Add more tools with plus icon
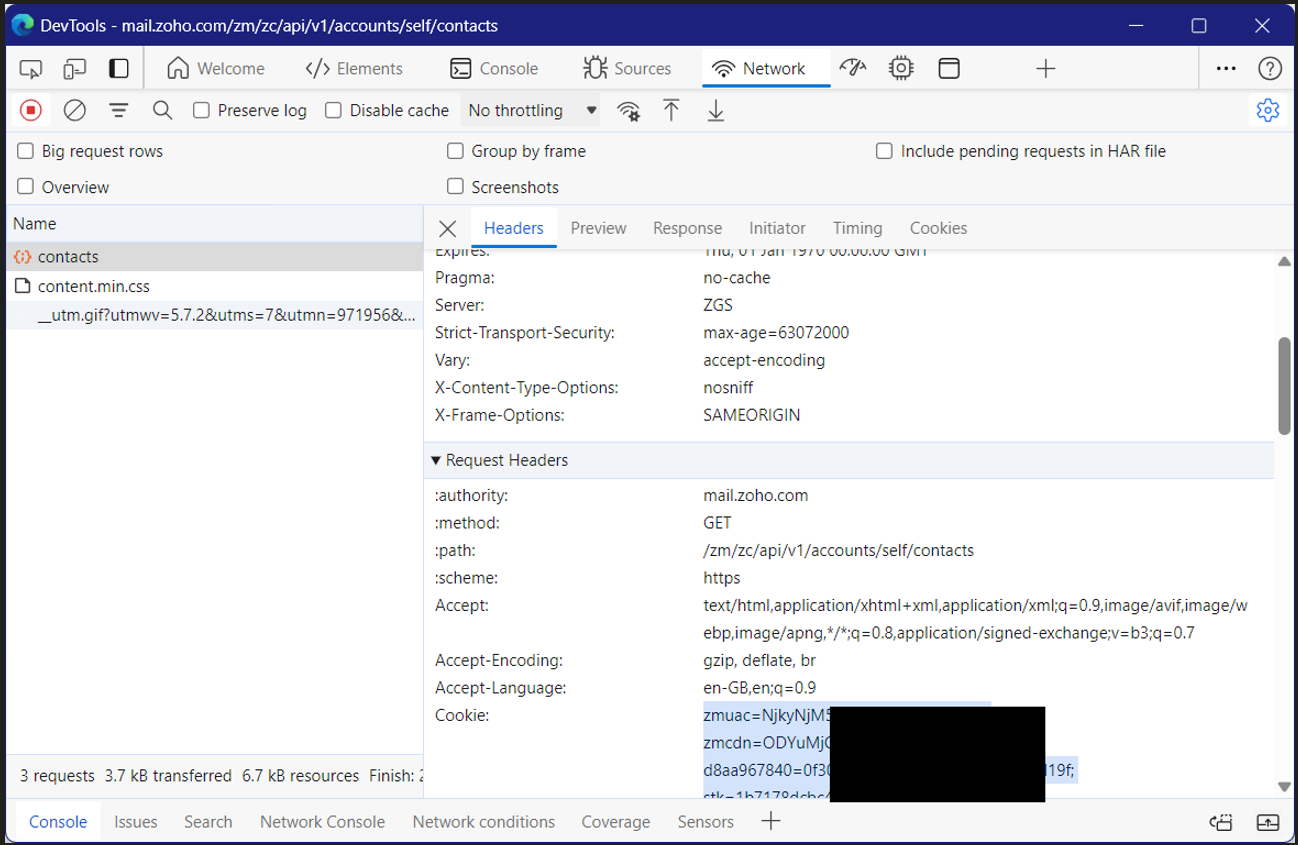1298x845 pixels. (1045, 68)
